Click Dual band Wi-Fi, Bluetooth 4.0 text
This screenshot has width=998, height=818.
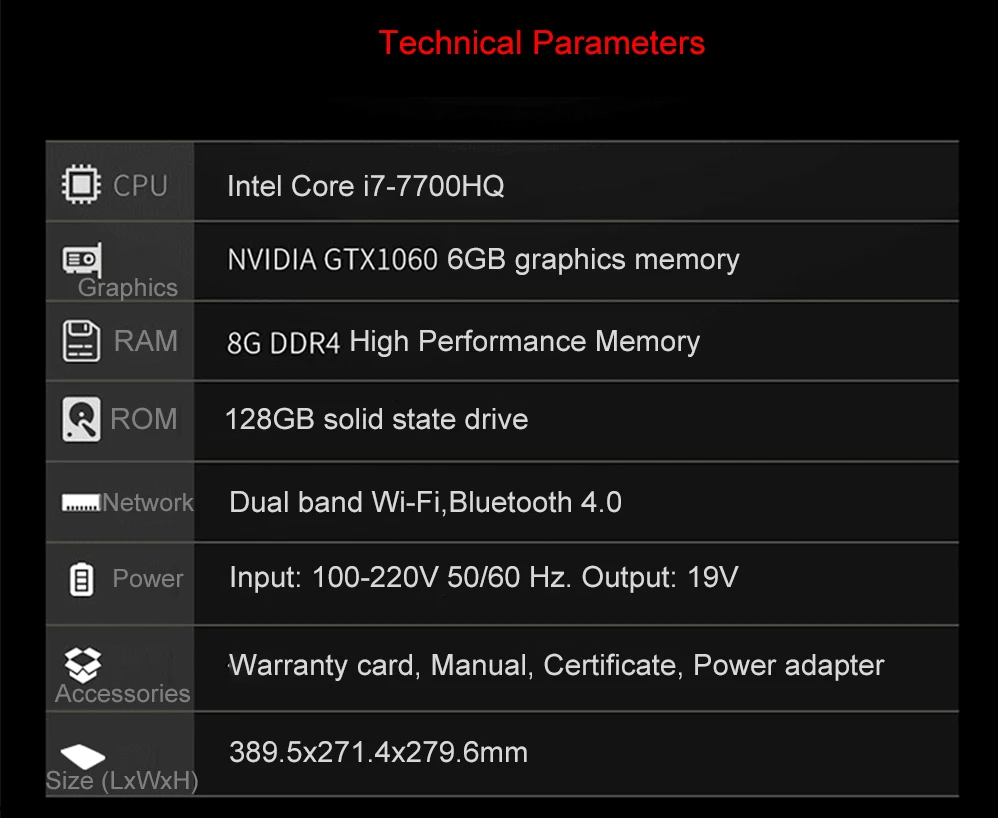point(425,502)
